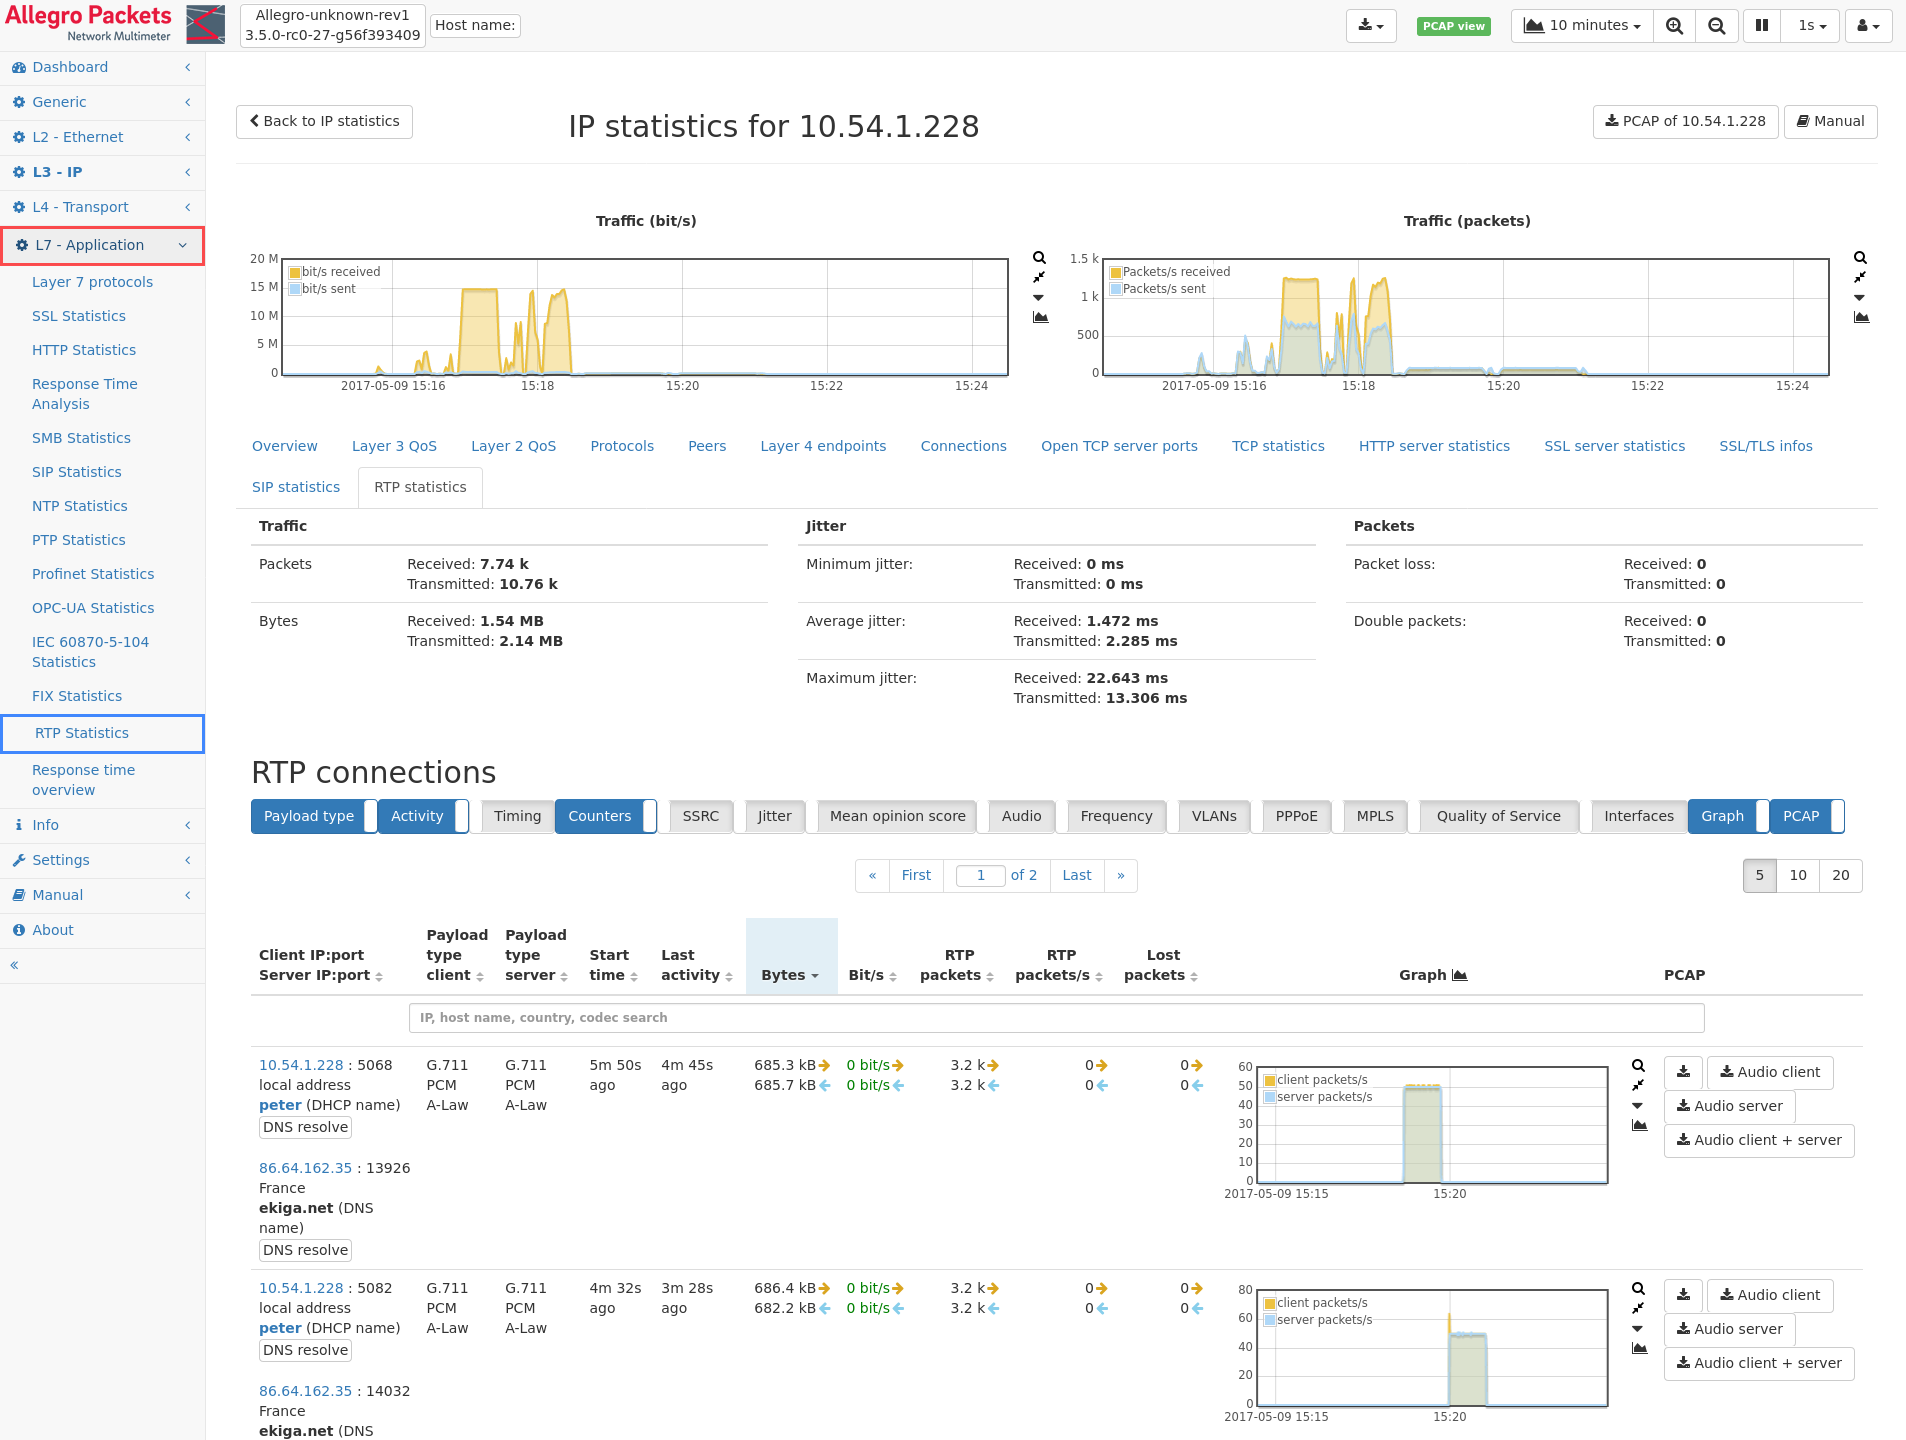This screenshot has width=1906, height=1440.
Task: Open Dashboard in the sidebar
Action: [x=102, y=67]
